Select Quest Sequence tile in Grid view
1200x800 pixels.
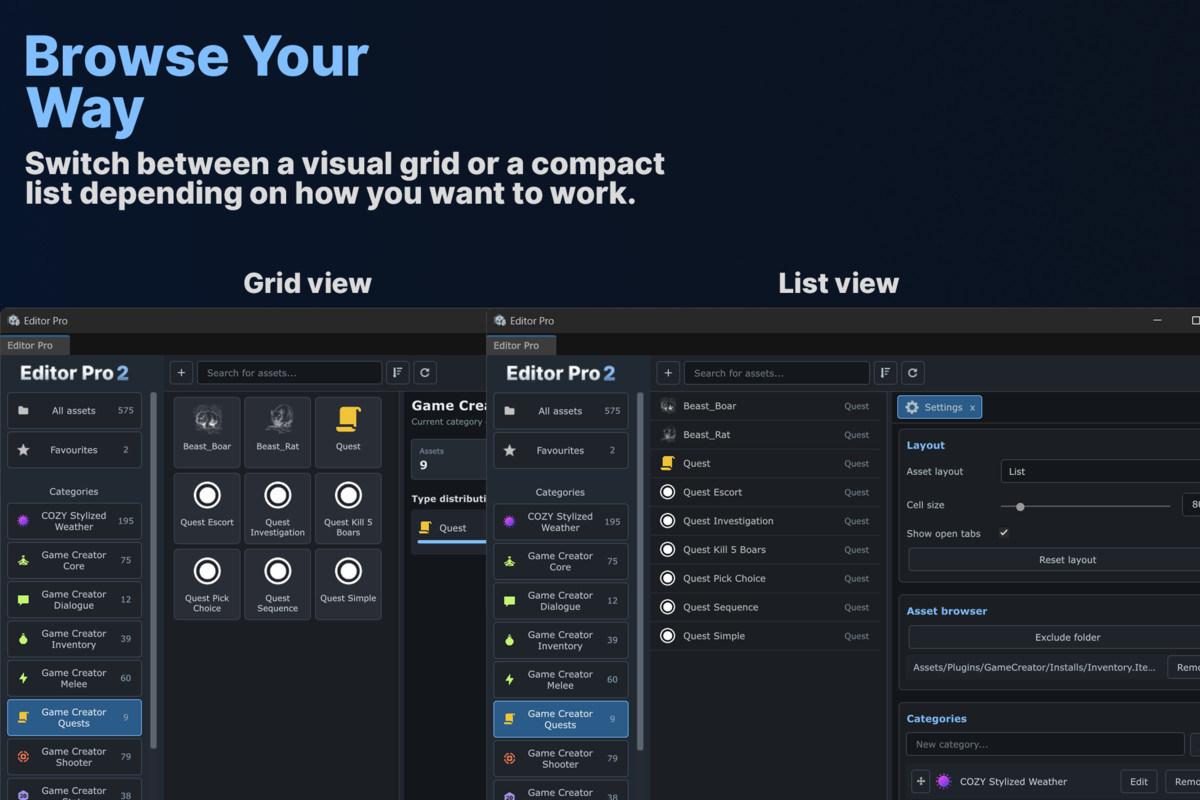tap(278, 584)
